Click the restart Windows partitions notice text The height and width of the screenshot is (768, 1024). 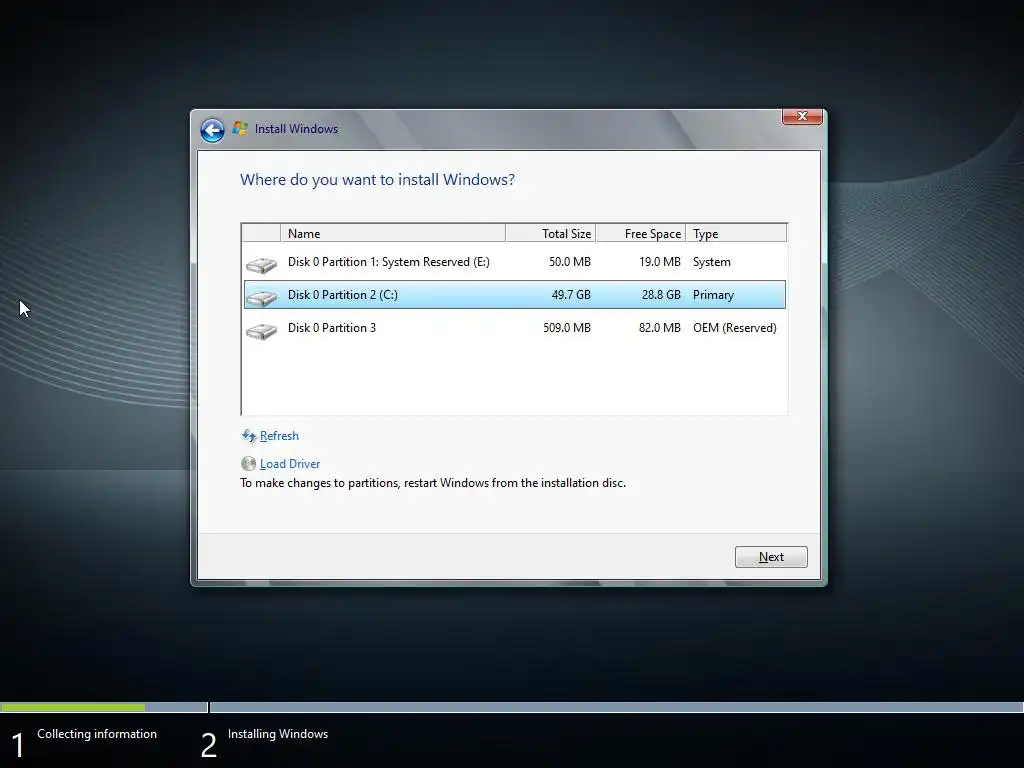coord(433,483)
